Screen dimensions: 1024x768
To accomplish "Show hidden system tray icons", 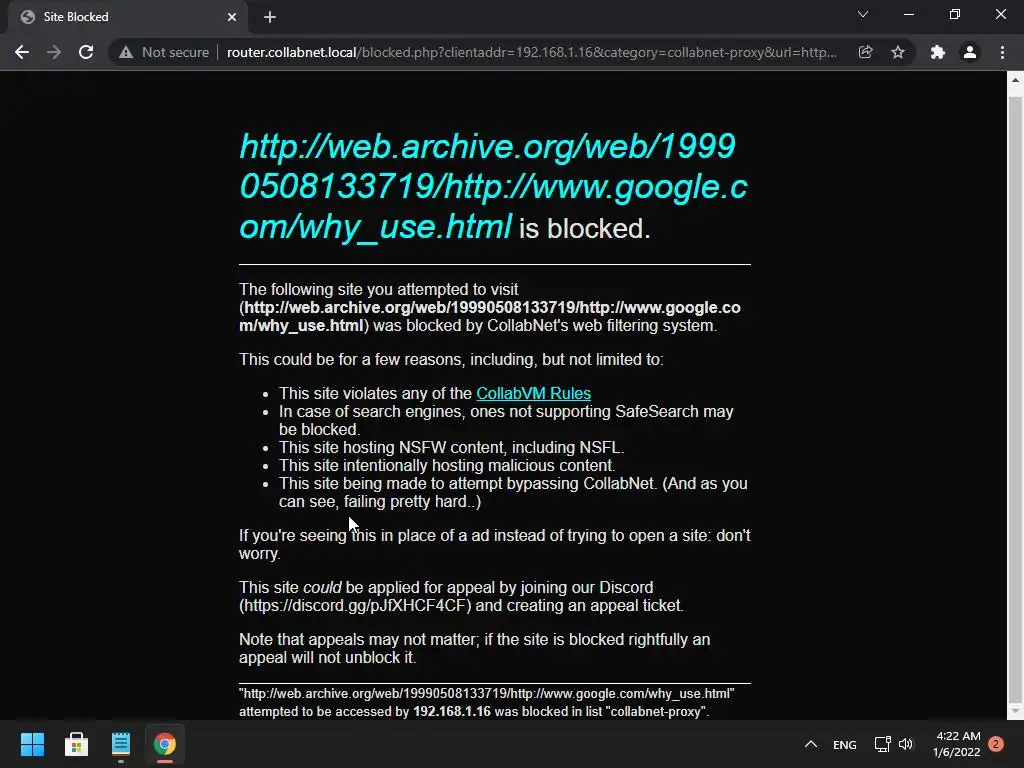I will pyautogui.click(x=810, y=744).
